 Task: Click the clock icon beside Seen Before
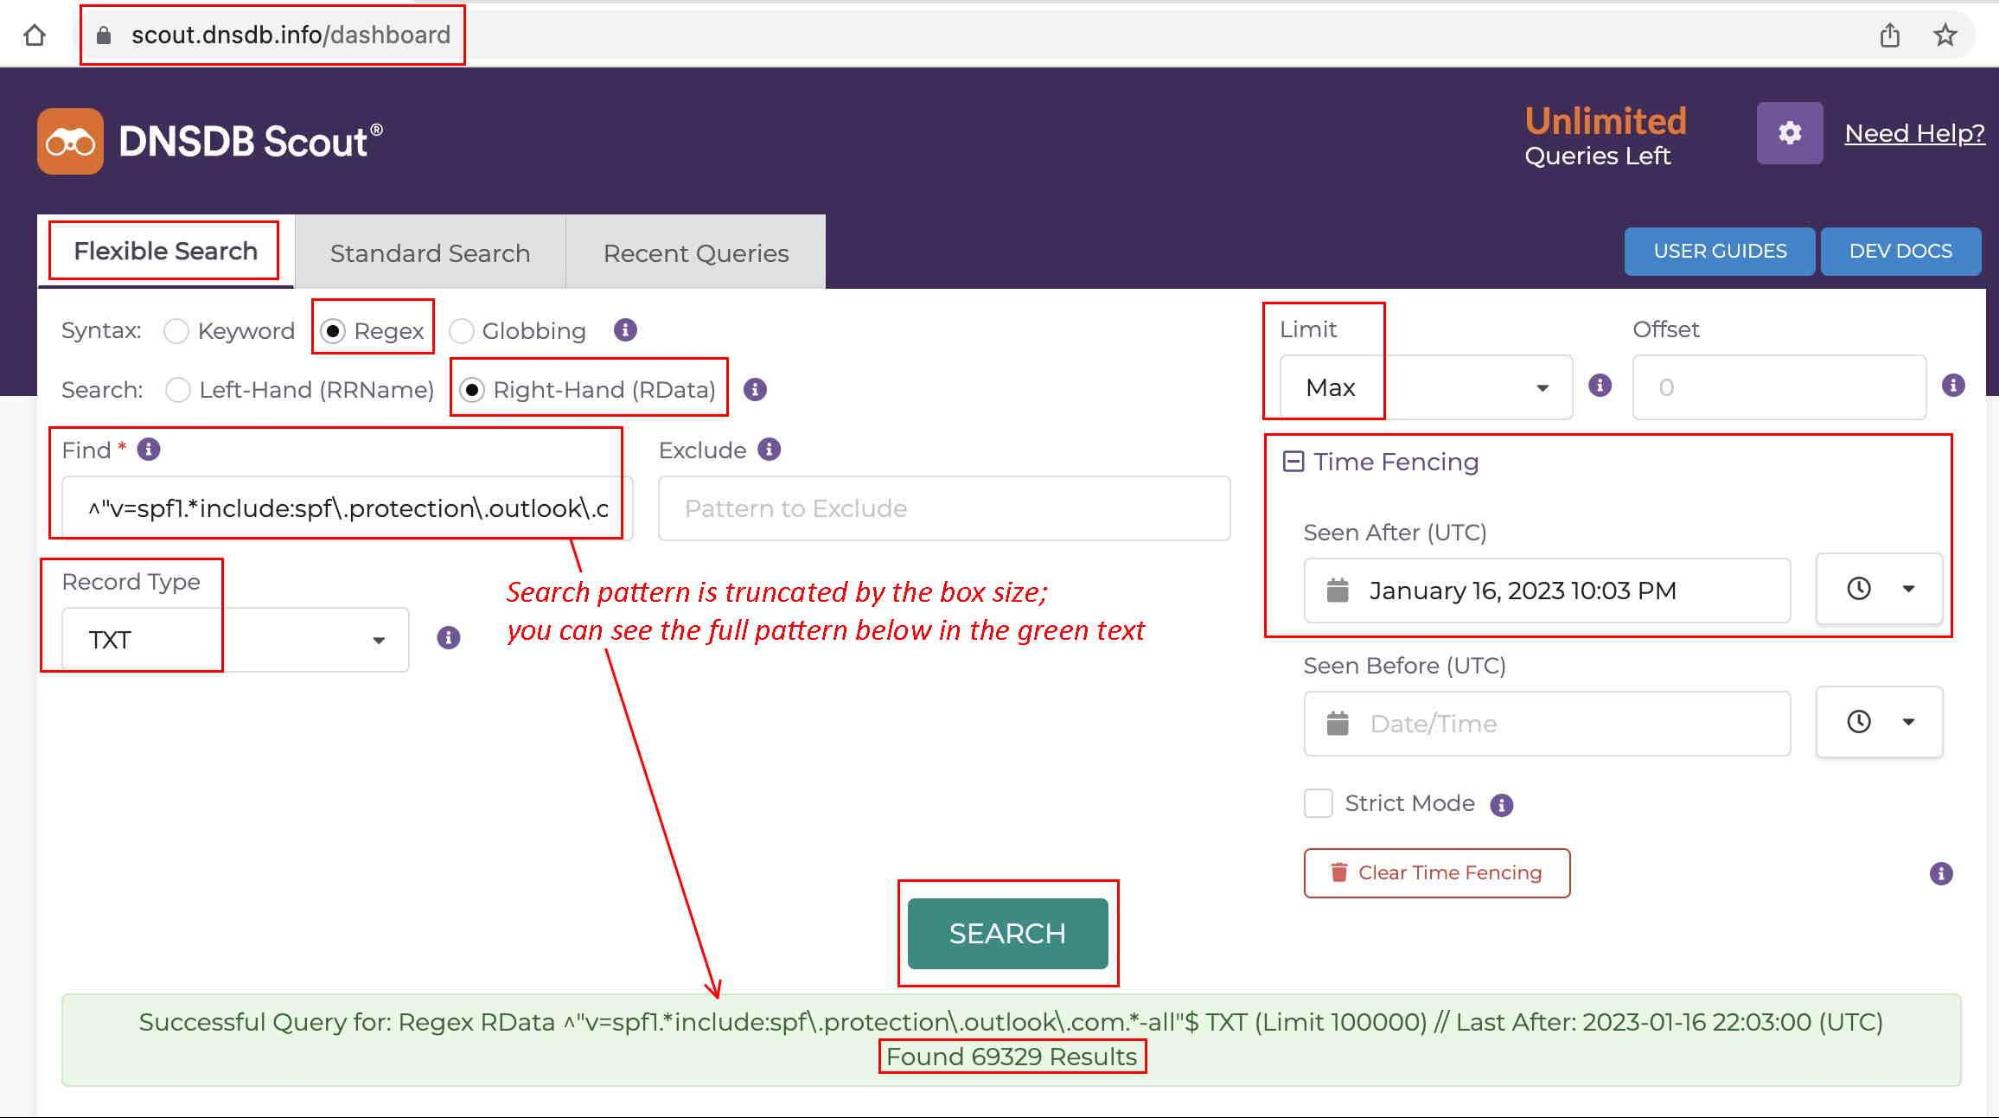(1858, 722)
